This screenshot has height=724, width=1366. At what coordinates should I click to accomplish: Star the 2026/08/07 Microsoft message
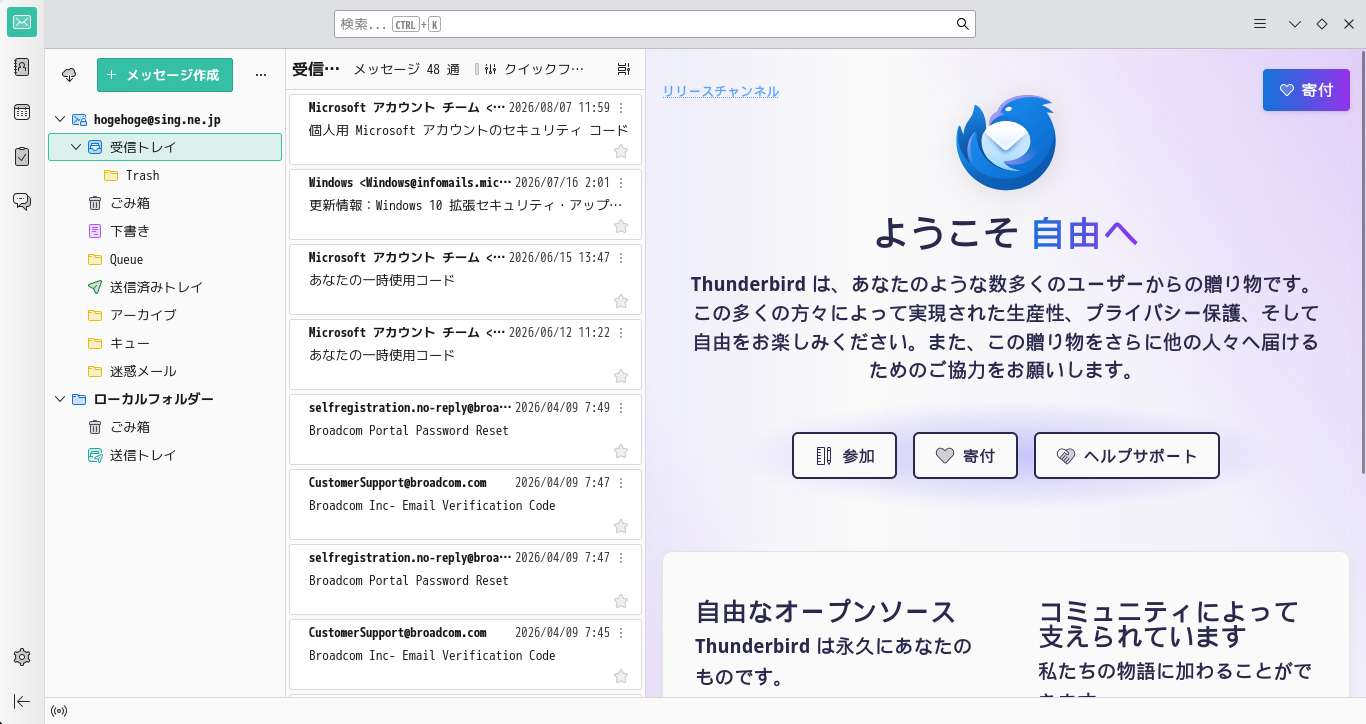coord(621,151)
